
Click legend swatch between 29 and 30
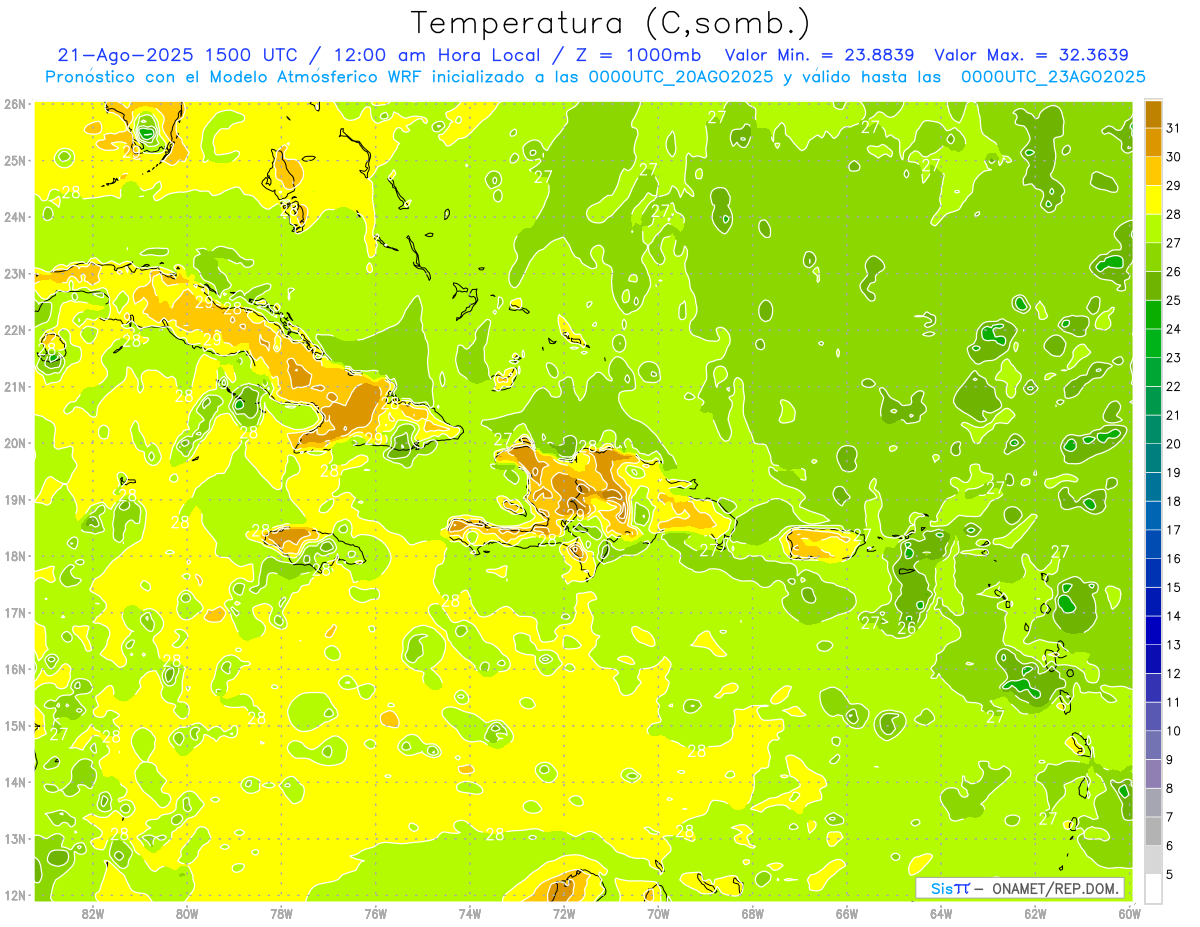point(1153,171)
